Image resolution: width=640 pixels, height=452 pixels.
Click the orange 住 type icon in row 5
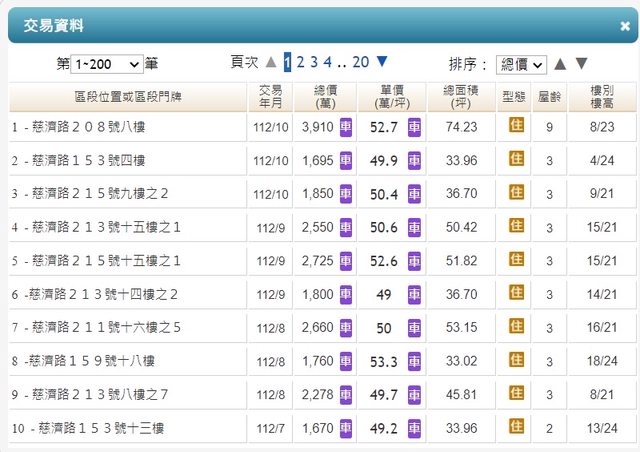click(516, 259)
